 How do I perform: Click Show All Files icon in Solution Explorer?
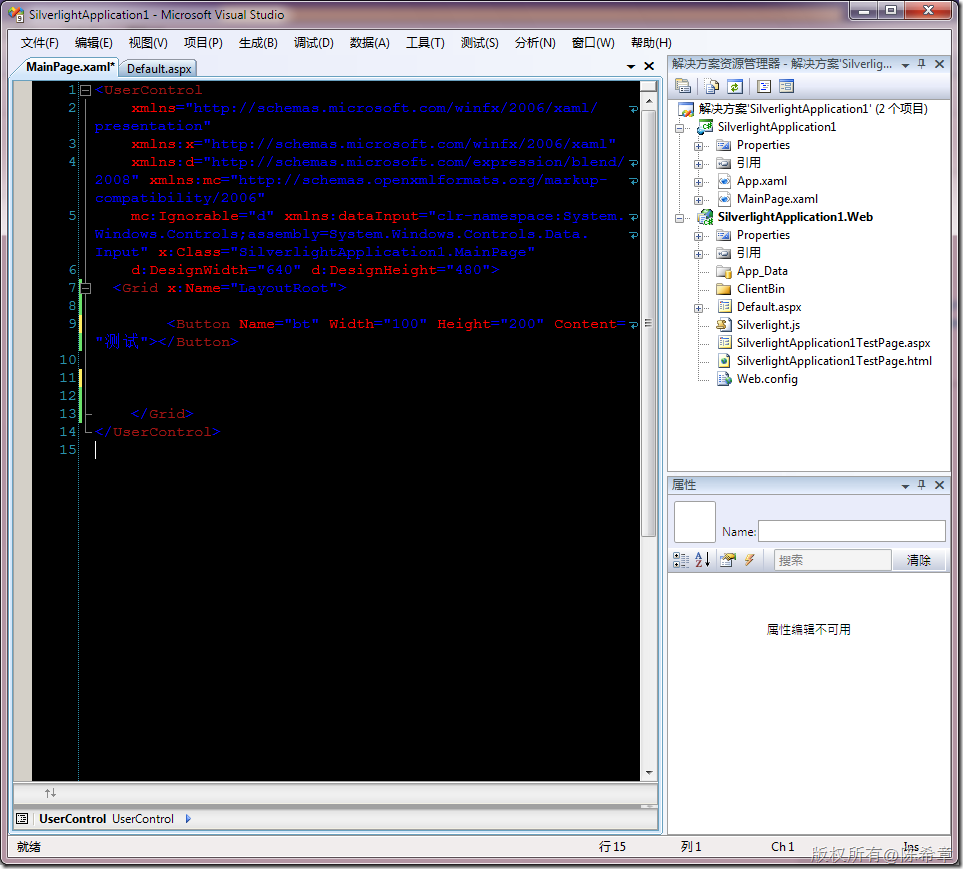[x=711, y=86]
